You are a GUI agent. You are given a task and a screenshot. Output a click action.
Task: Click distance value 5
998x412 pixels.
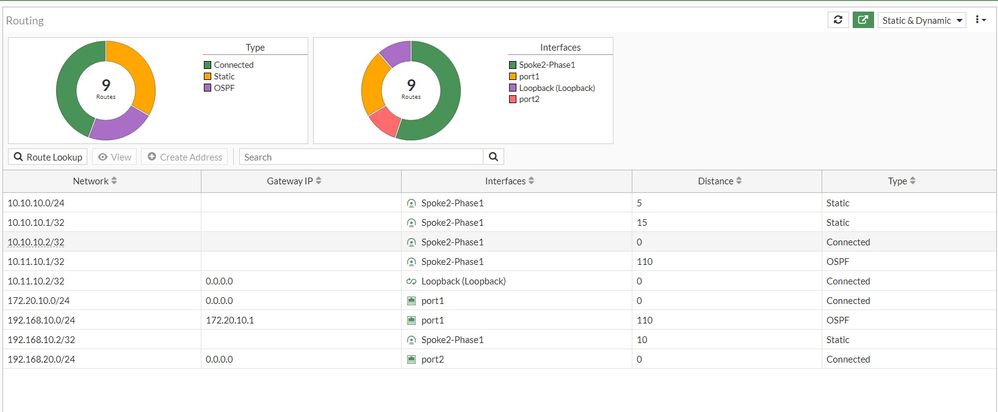point(639,203)
